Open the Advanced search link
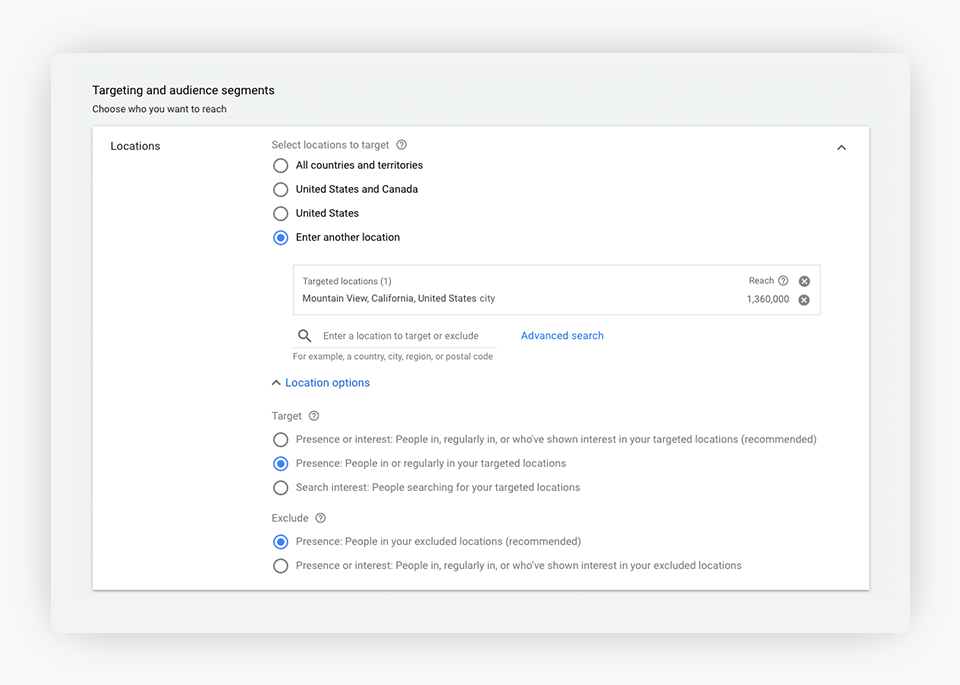Screen dimensions: 960x685 [562, 336]
